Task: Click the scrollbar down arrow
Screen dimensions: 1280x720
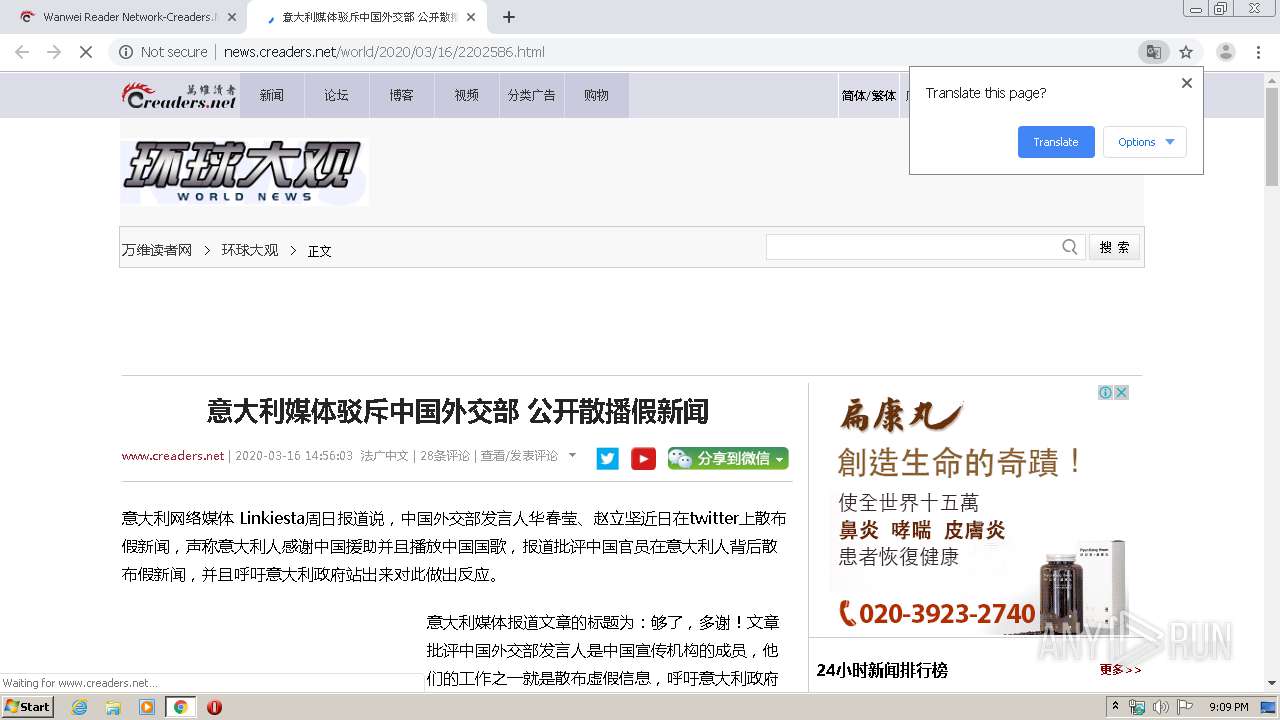Action: tap(1271, 684)
